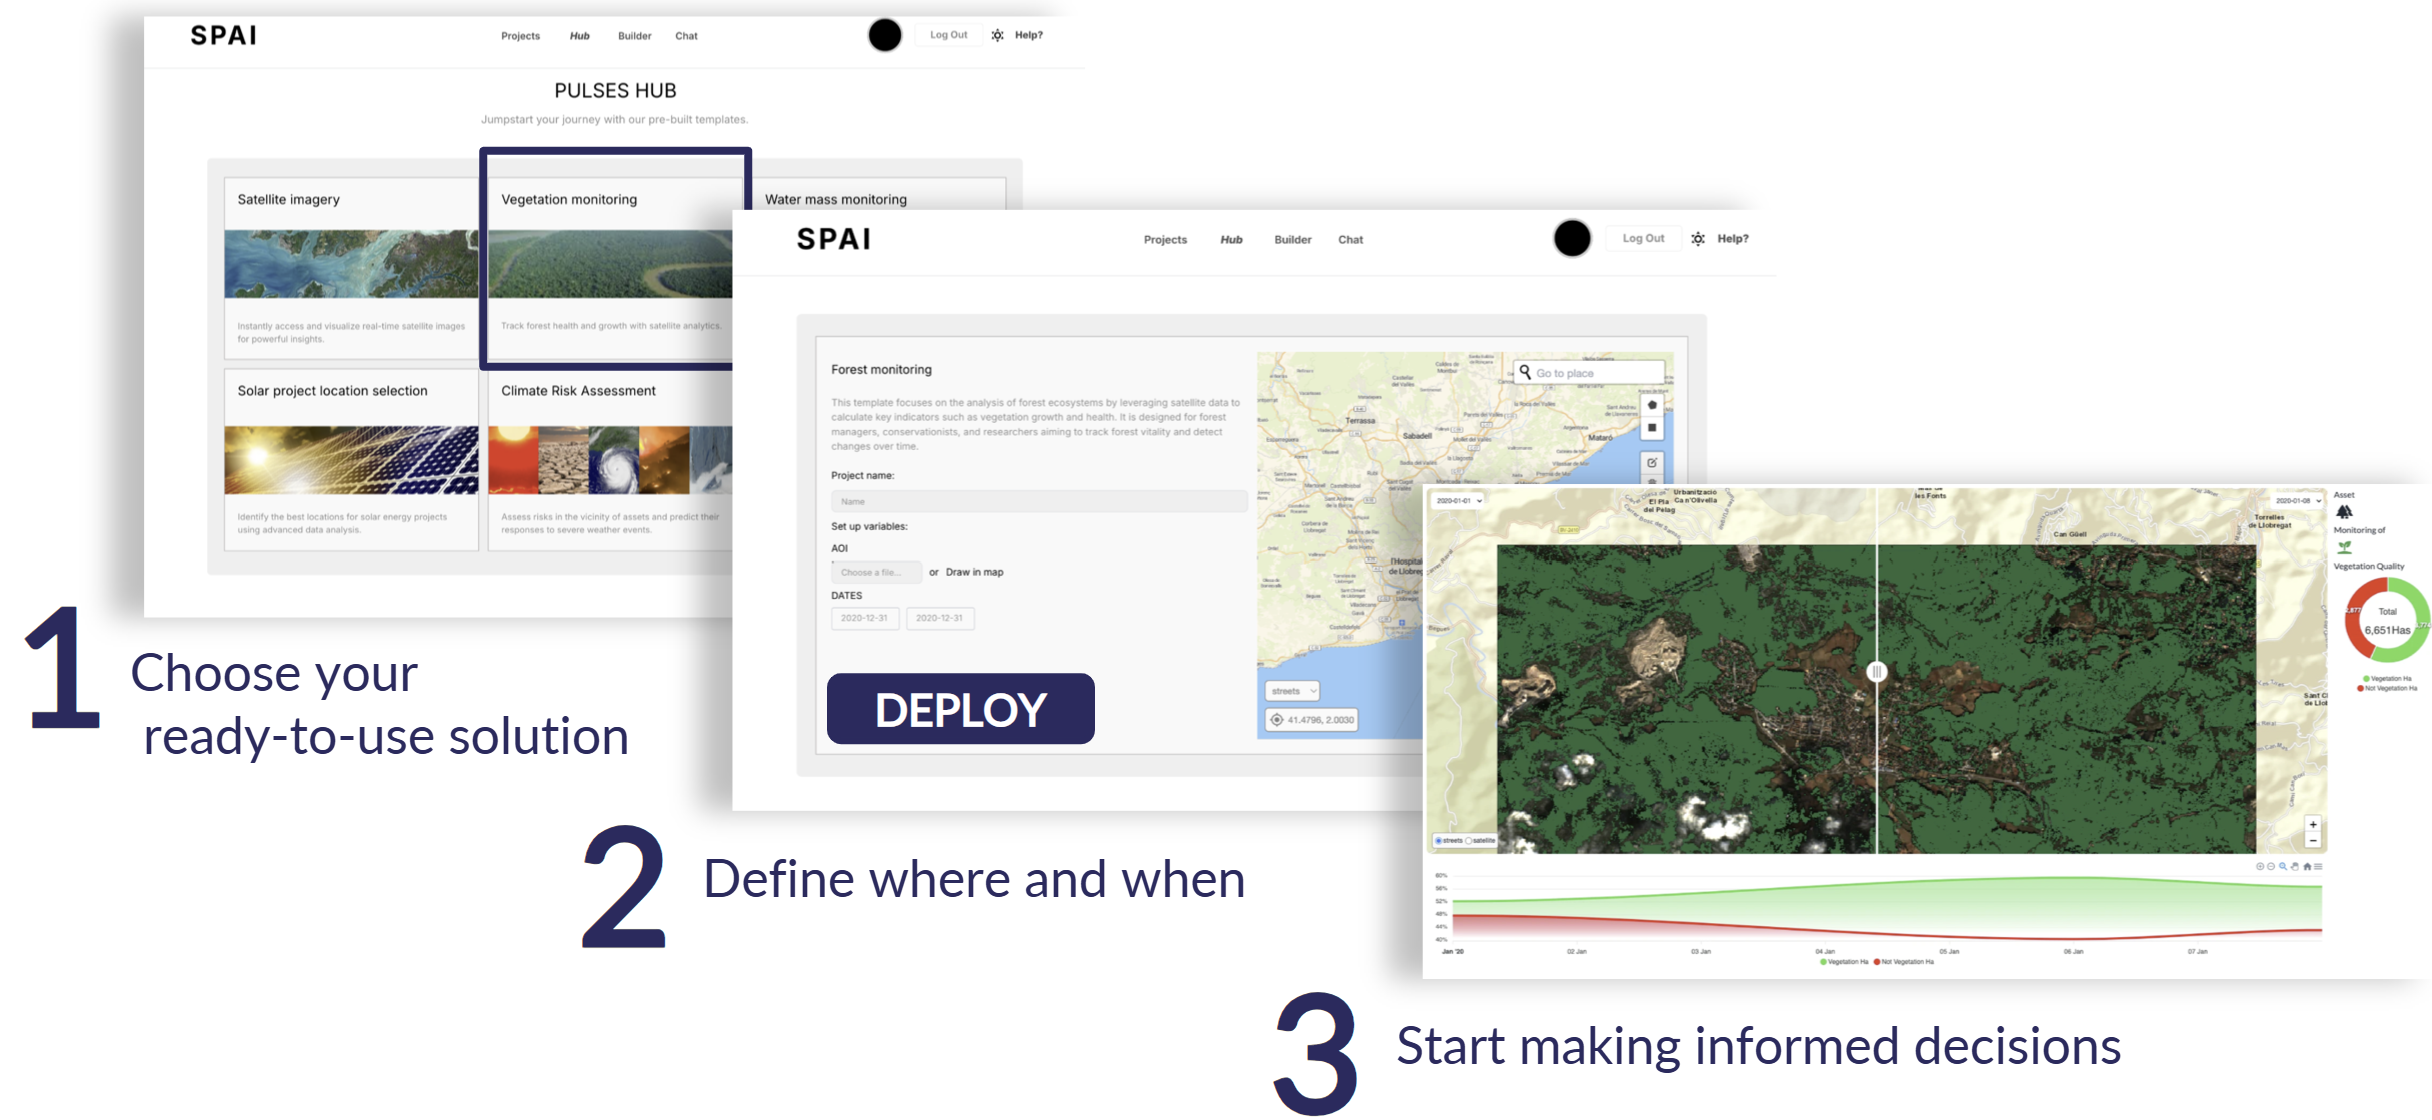
Task: Select the polygon draw tool on map
Action: (1652, 405)
